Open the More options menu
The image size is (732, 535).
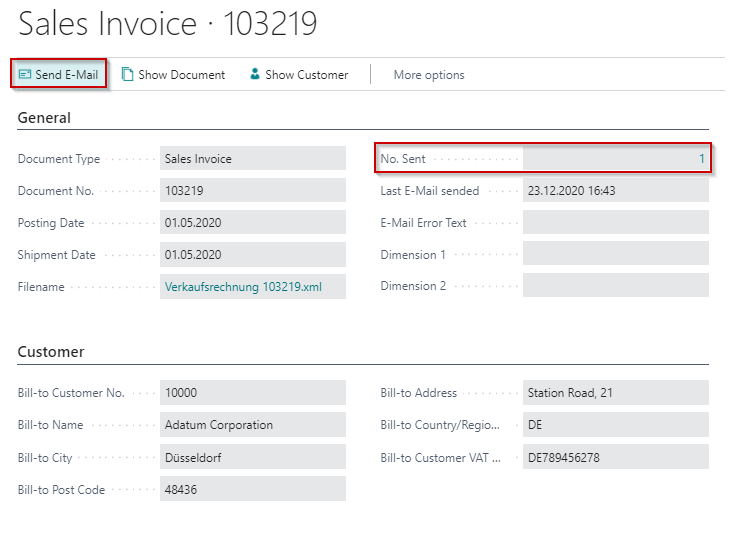(x=428, y=75)
